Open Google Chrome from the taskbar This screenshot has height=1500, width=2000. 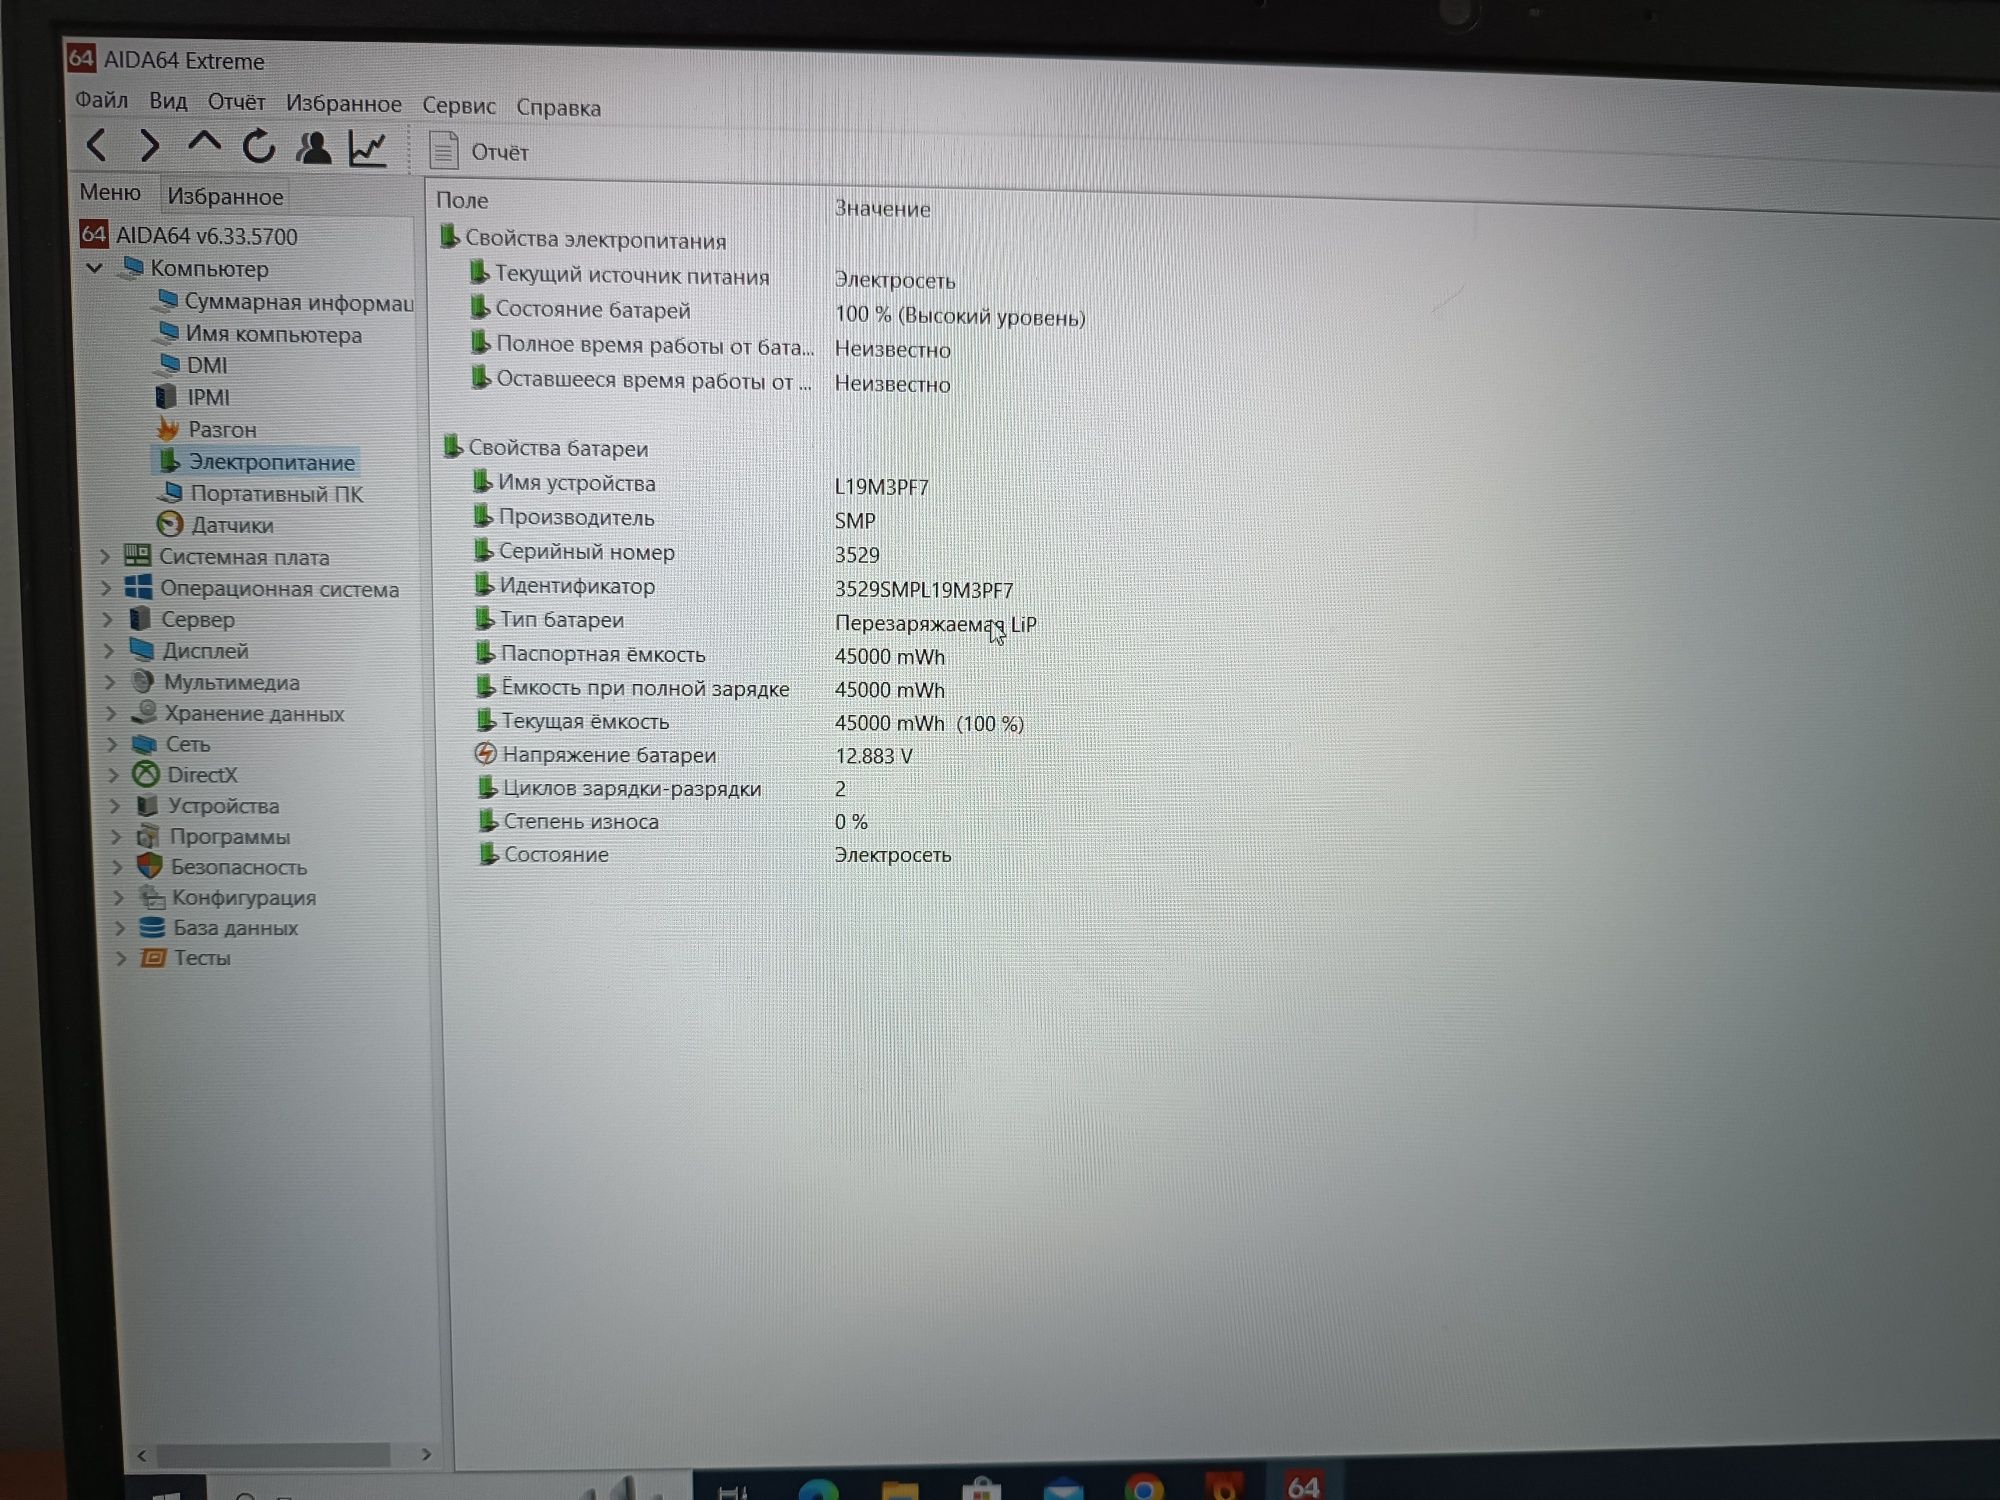[1143, 1487]
